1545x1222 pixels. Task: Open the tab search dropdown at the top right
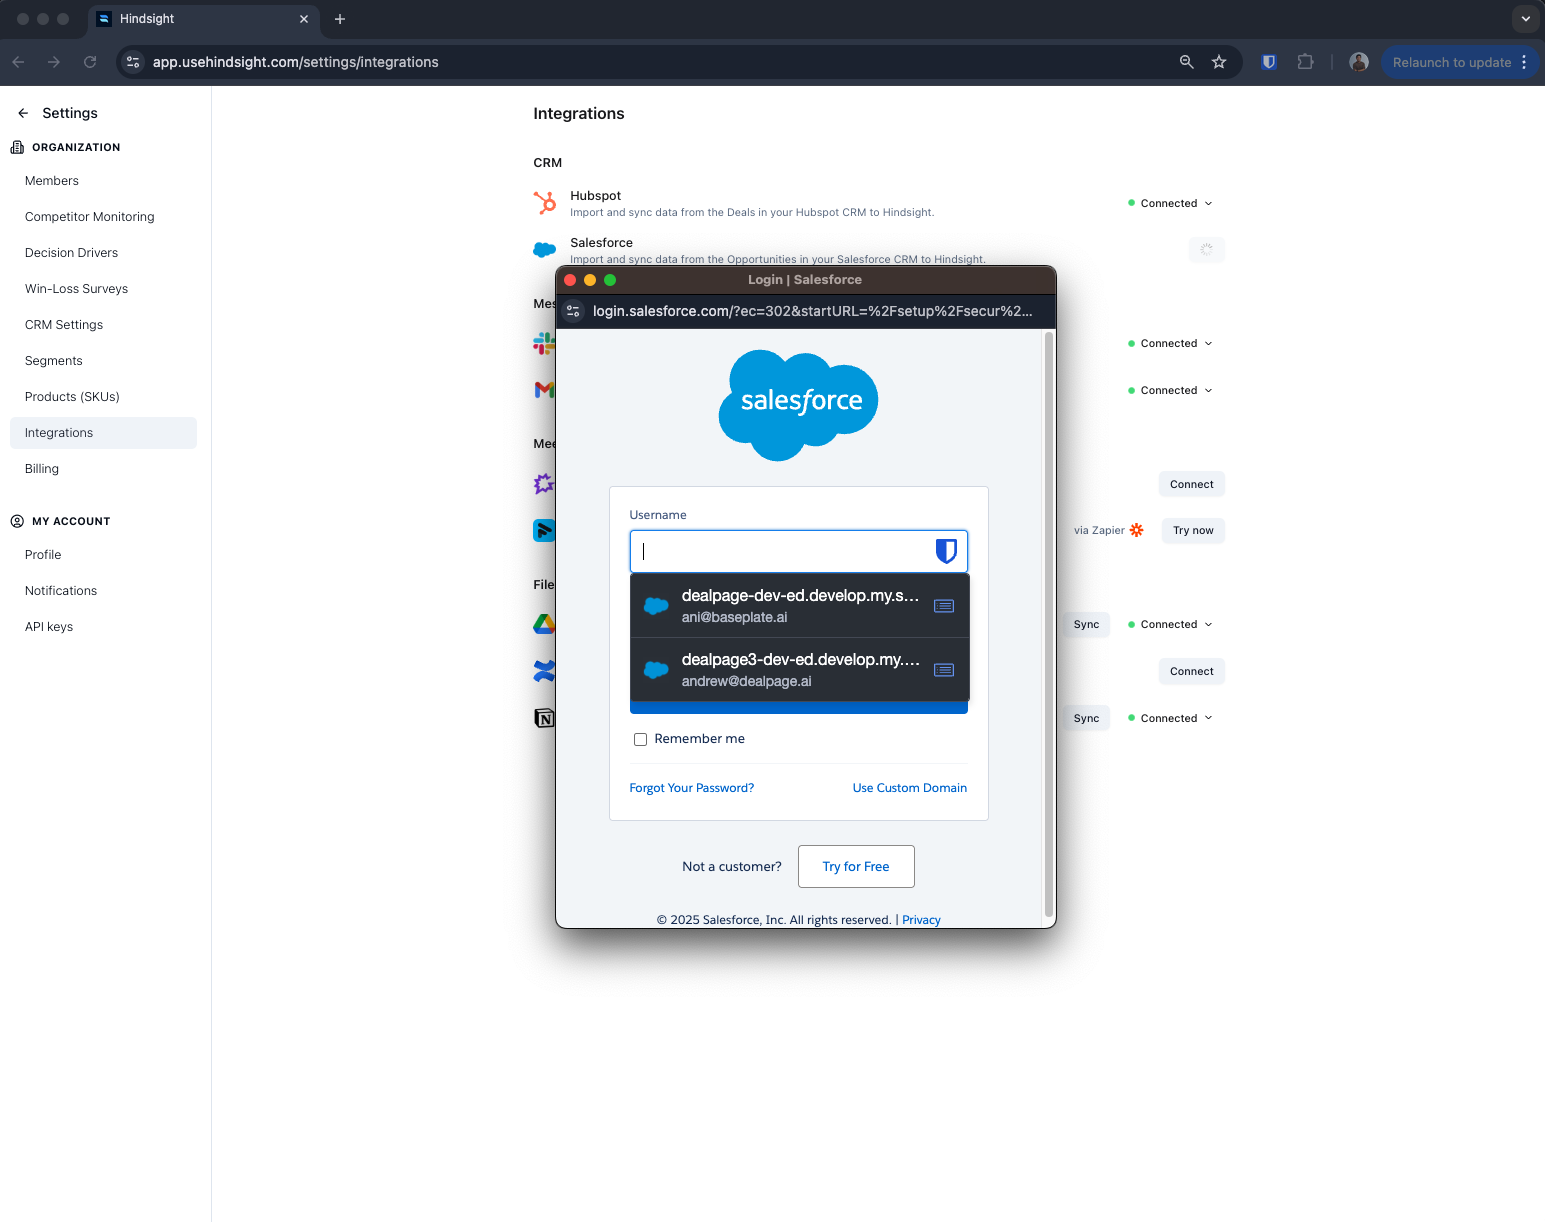pyautogui.click(x=1525, y=19)
